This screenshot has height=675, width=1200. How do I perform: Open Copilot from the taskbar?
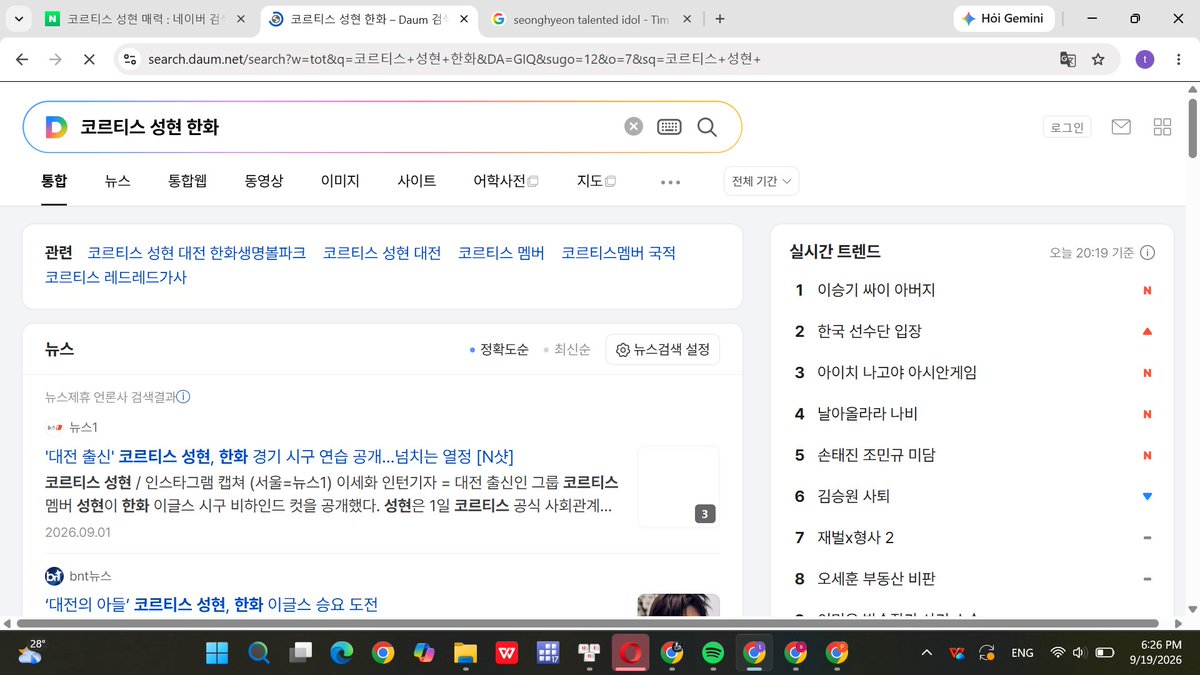coord(424,653)
